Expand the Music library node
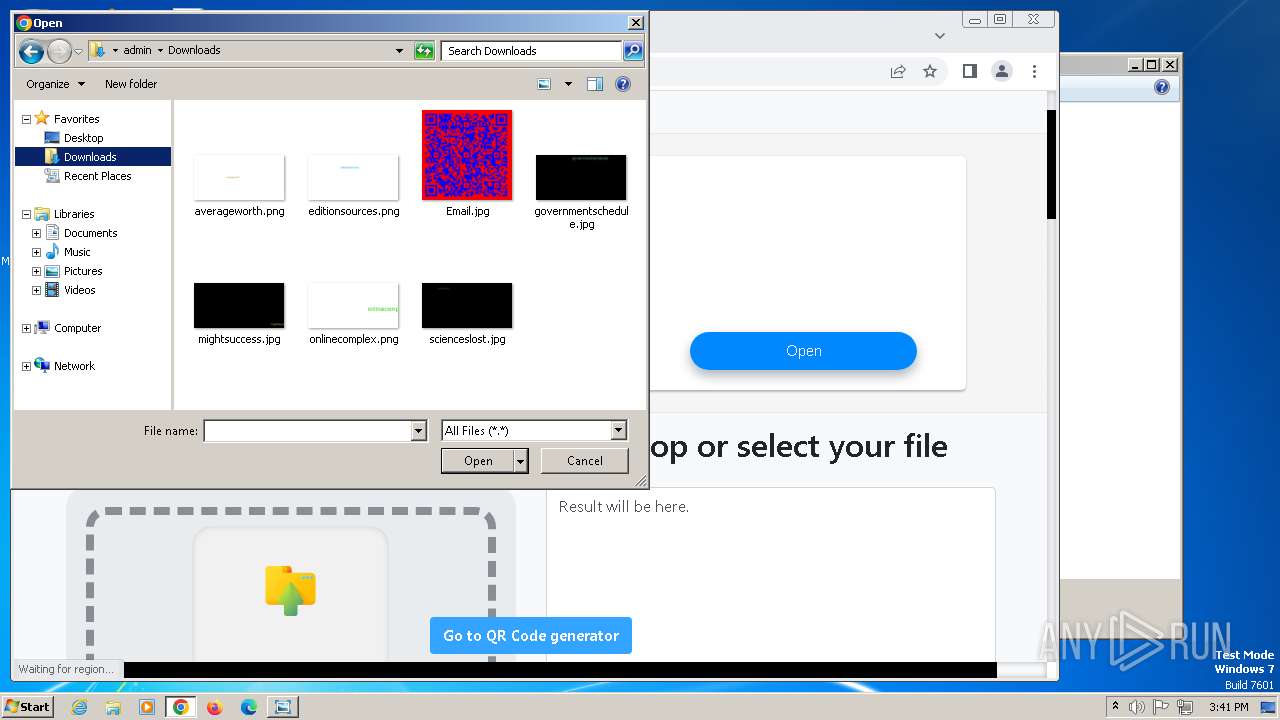The image size is (1280, 720). pyautogui.click(x=36, y=252)
